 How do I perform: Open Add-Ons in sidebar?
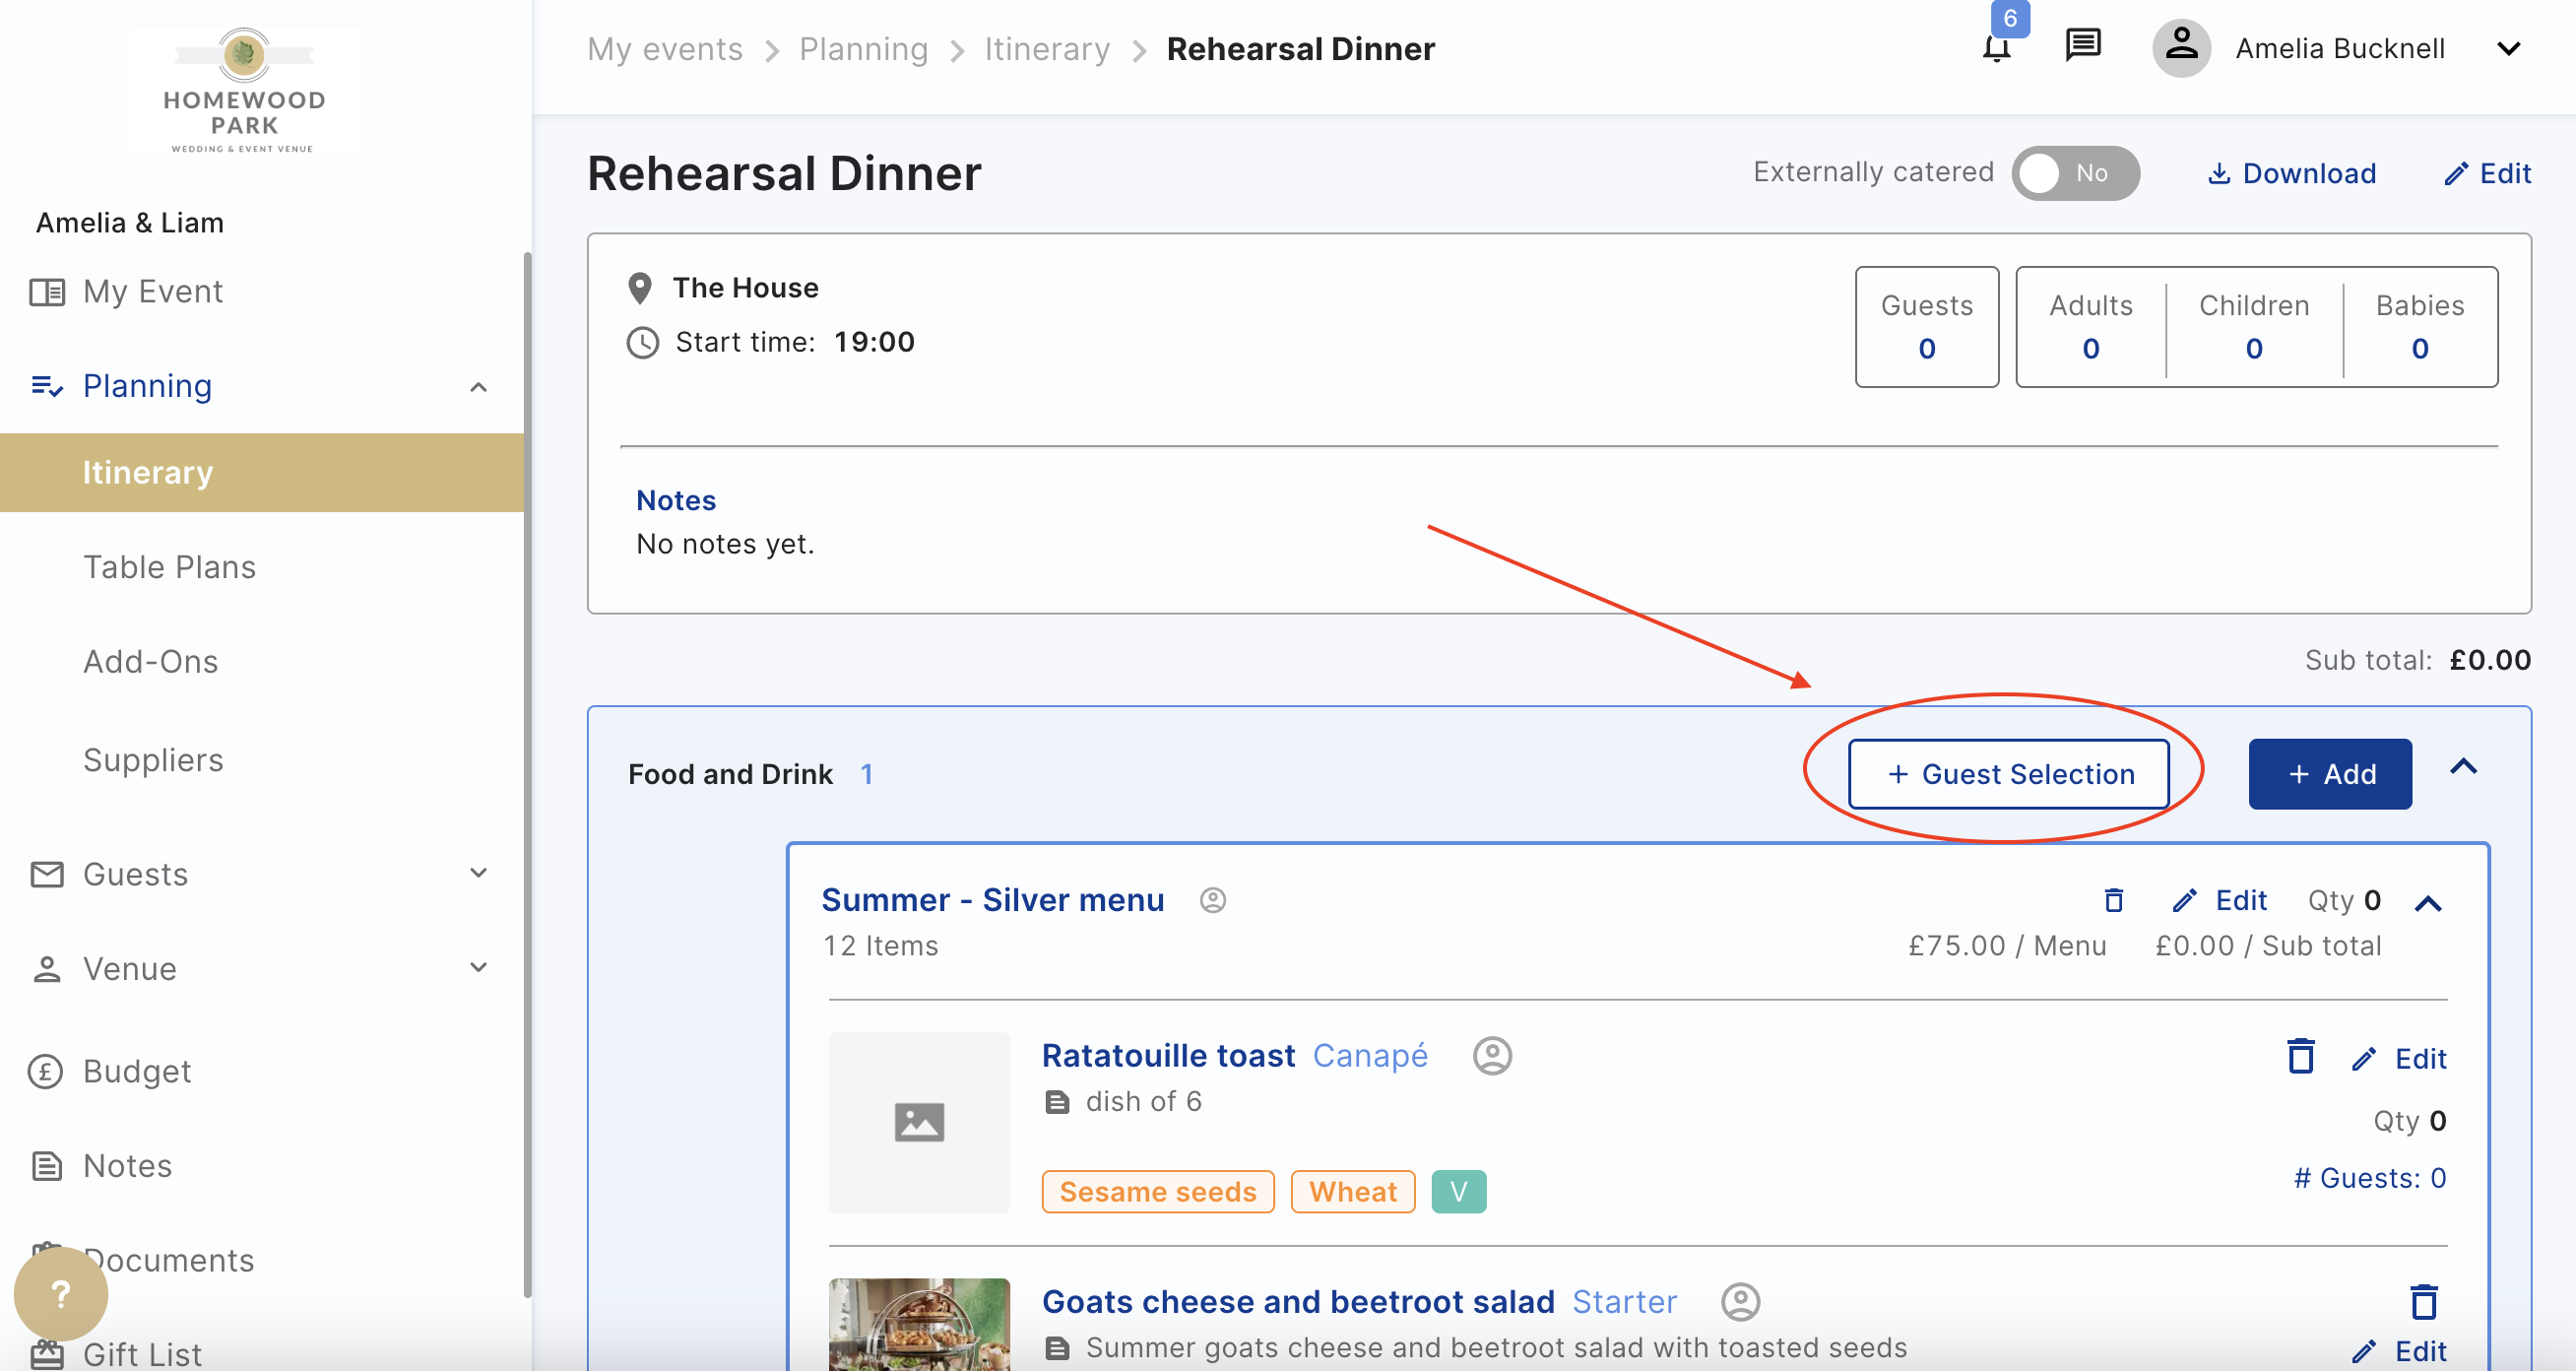[150, 661]
